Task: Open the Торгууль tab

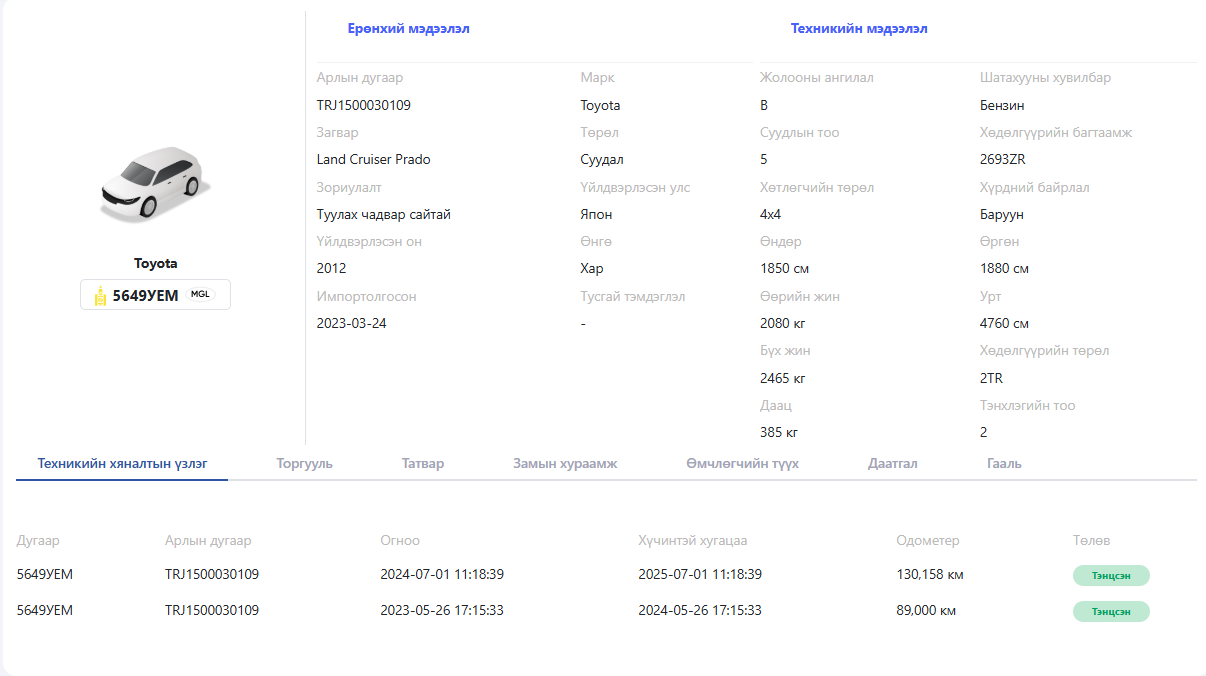Action: pos(305,464)
